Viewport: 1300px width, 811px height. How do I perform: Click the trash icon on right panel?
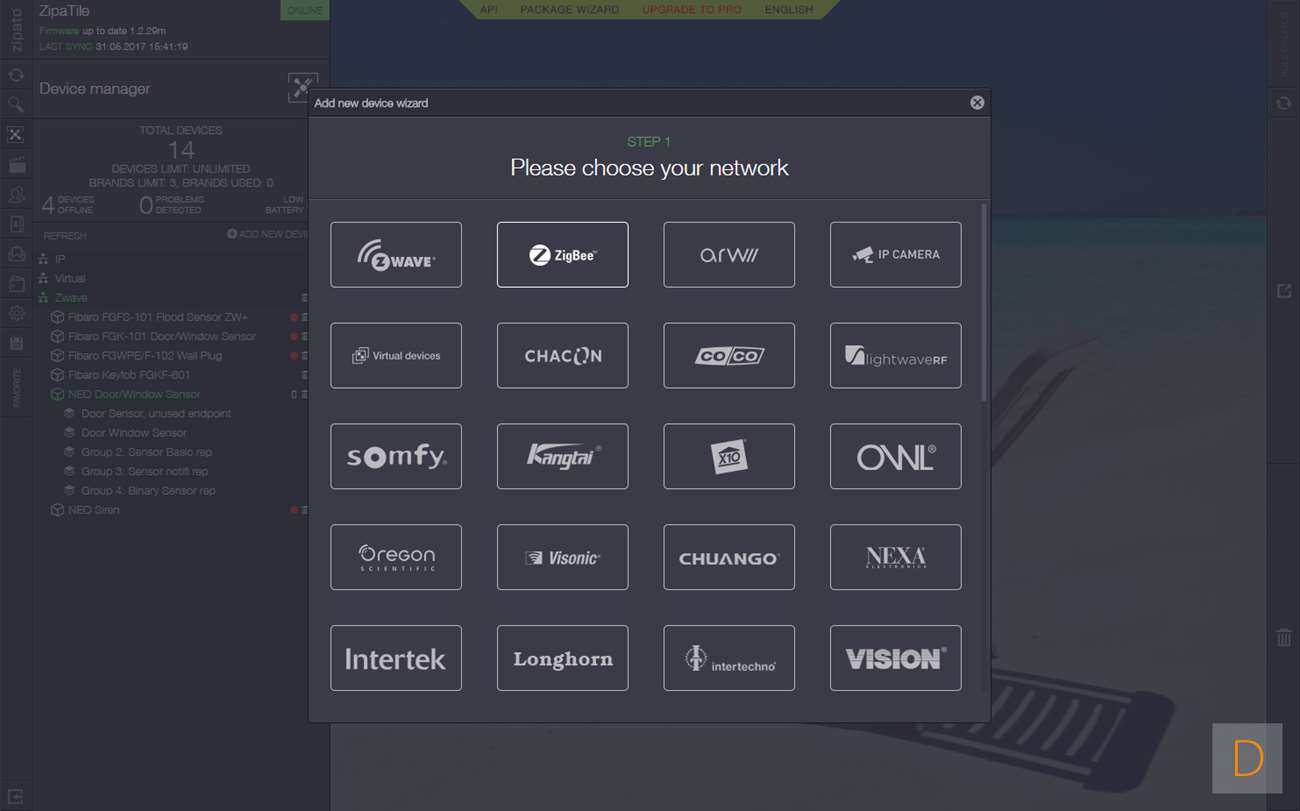pyautogui.click(x=1284, y=637)
